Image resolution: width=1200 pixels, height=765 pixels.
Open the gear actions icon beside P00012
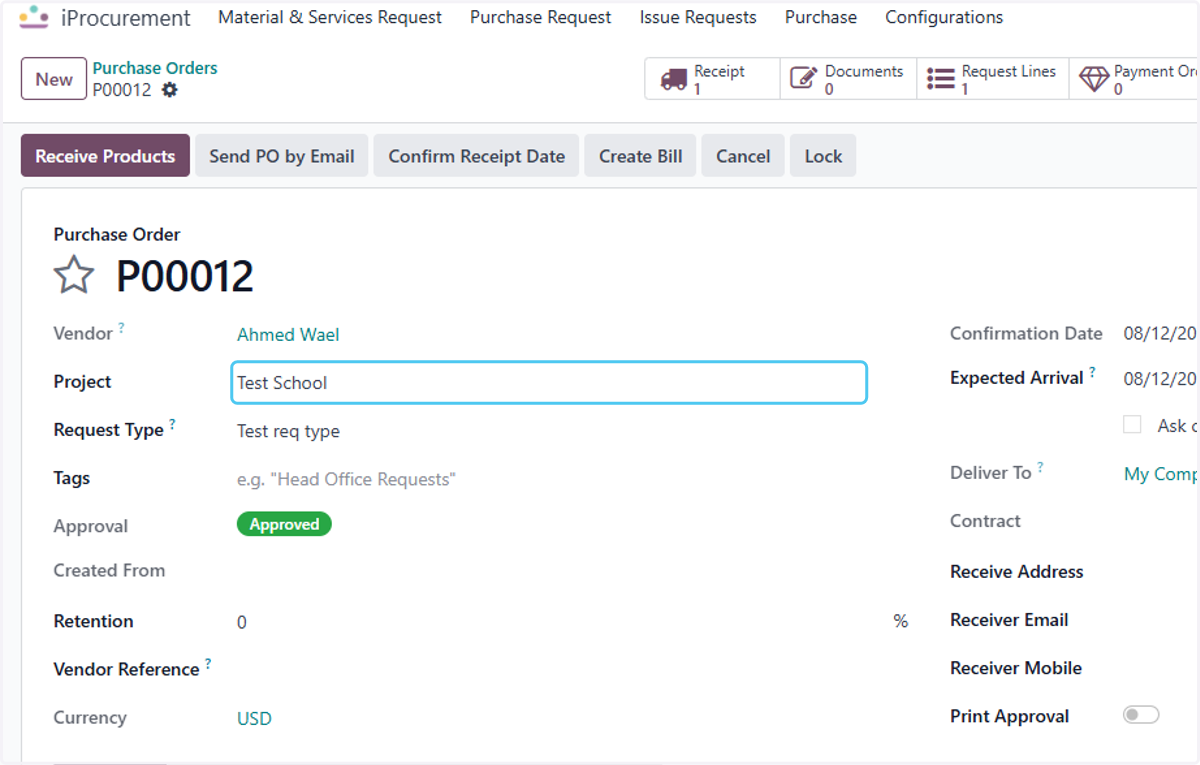coord(170,90)
